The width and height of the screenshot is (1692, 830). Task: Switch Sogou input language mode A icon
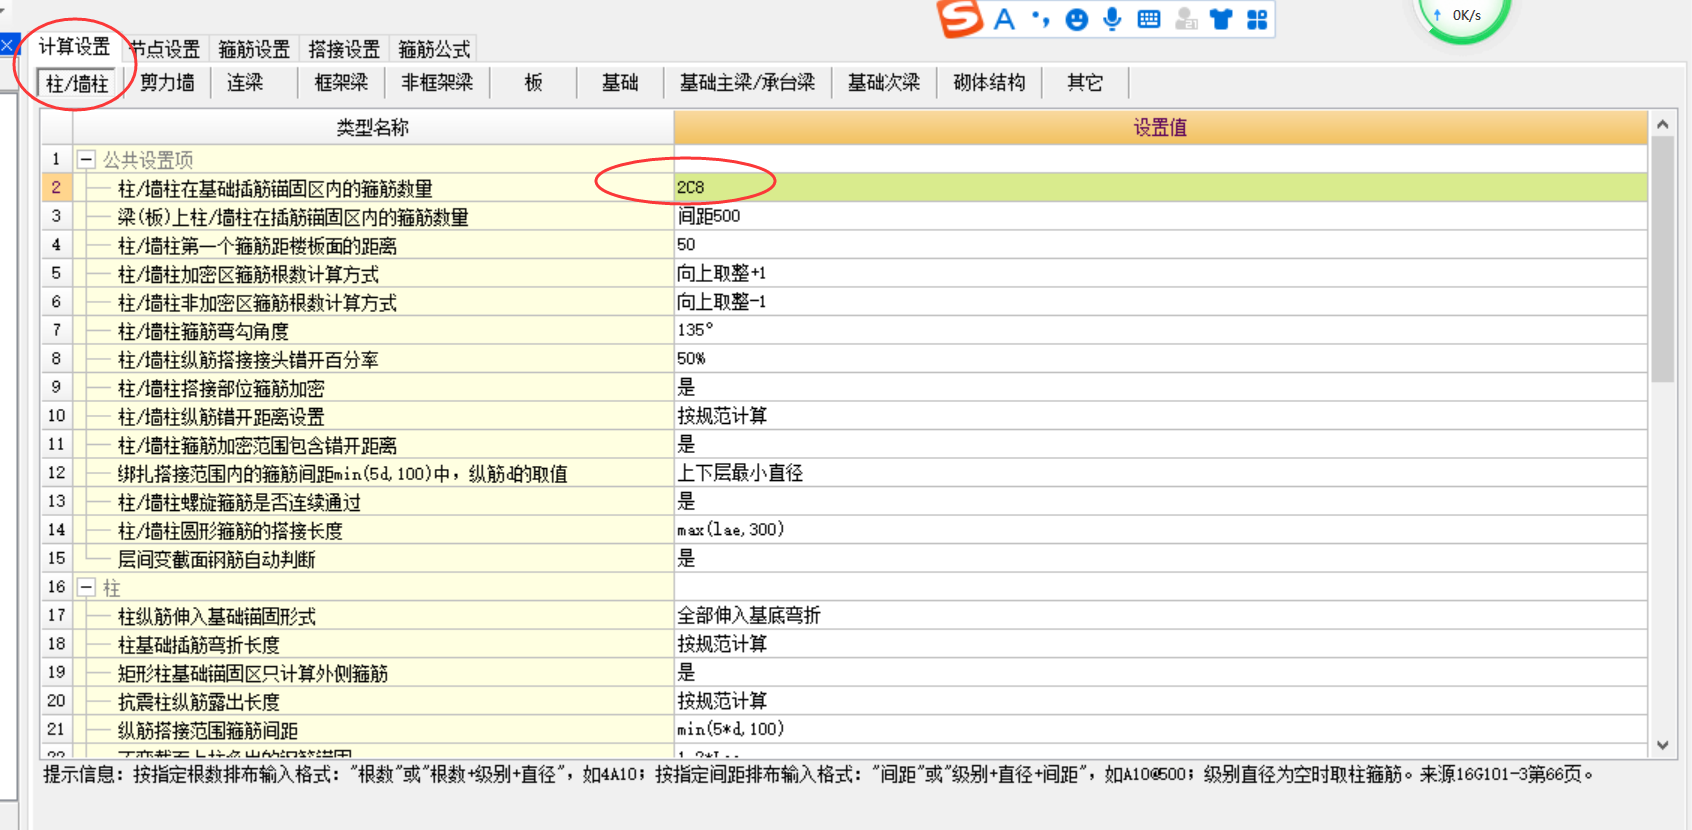pos(1004,19)
